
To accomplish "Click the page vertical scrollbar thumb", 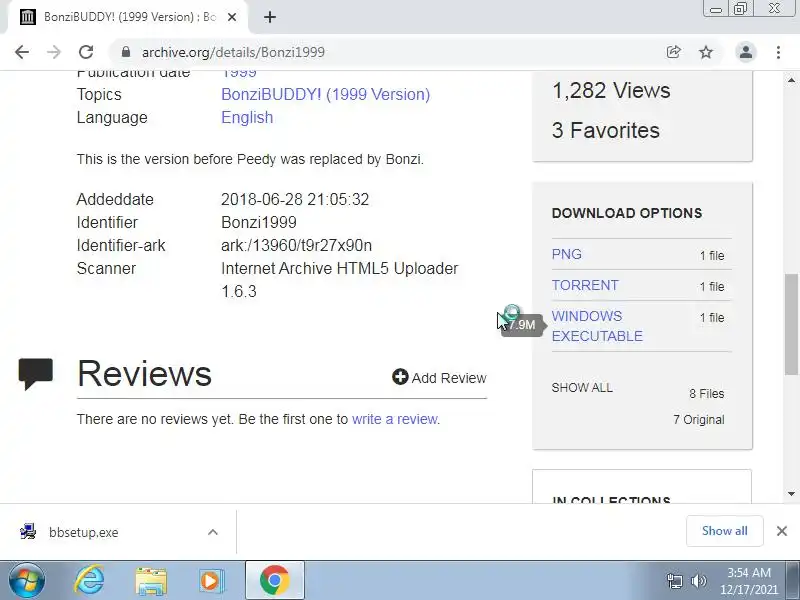I will click(x=791, y=324).
